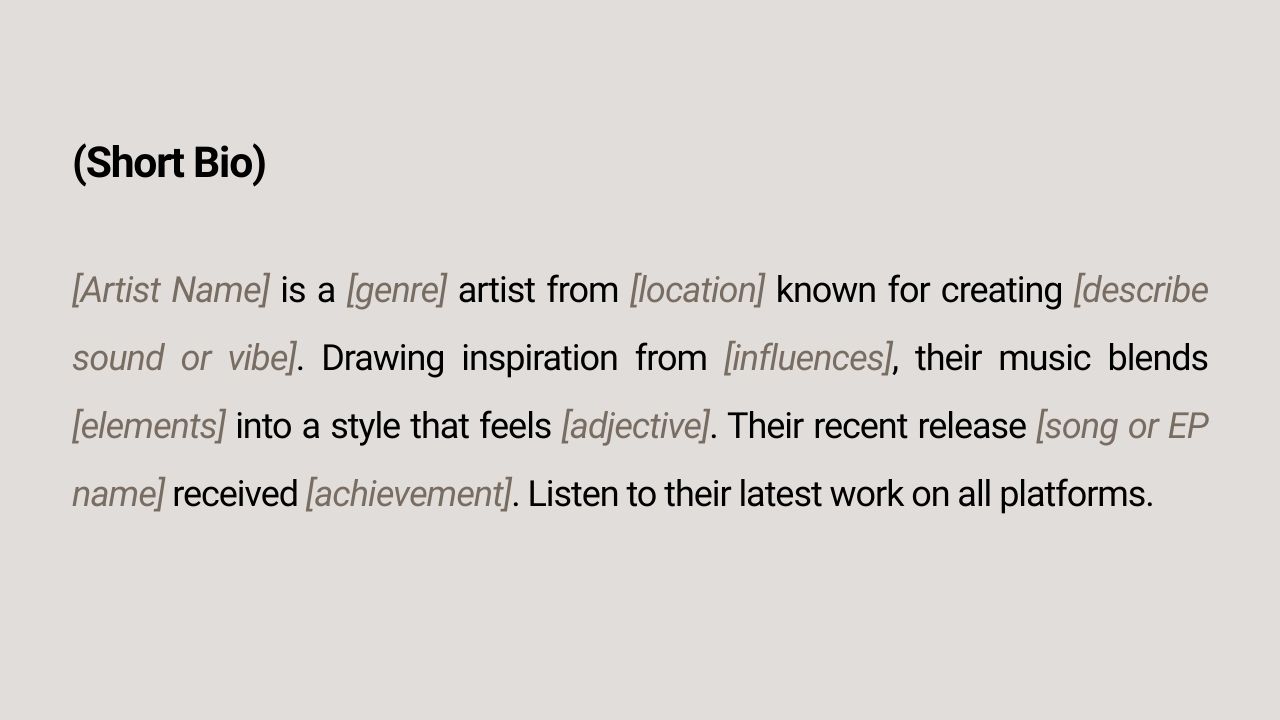The height and width of the screenshot is (720, 1280).
Task: Click the name] placeholder on last line
Action: [x=118, y=494]
